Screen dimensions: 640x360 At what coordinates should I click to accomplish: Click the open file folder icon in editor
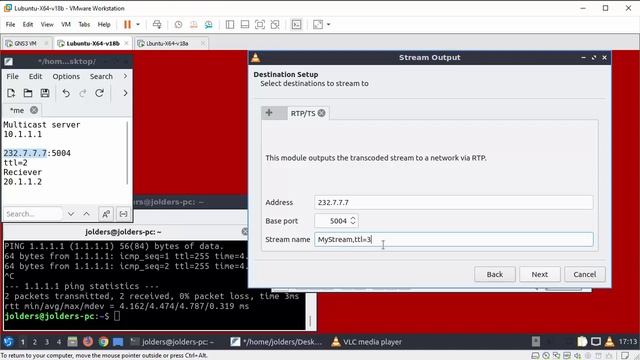click(28, 93)
